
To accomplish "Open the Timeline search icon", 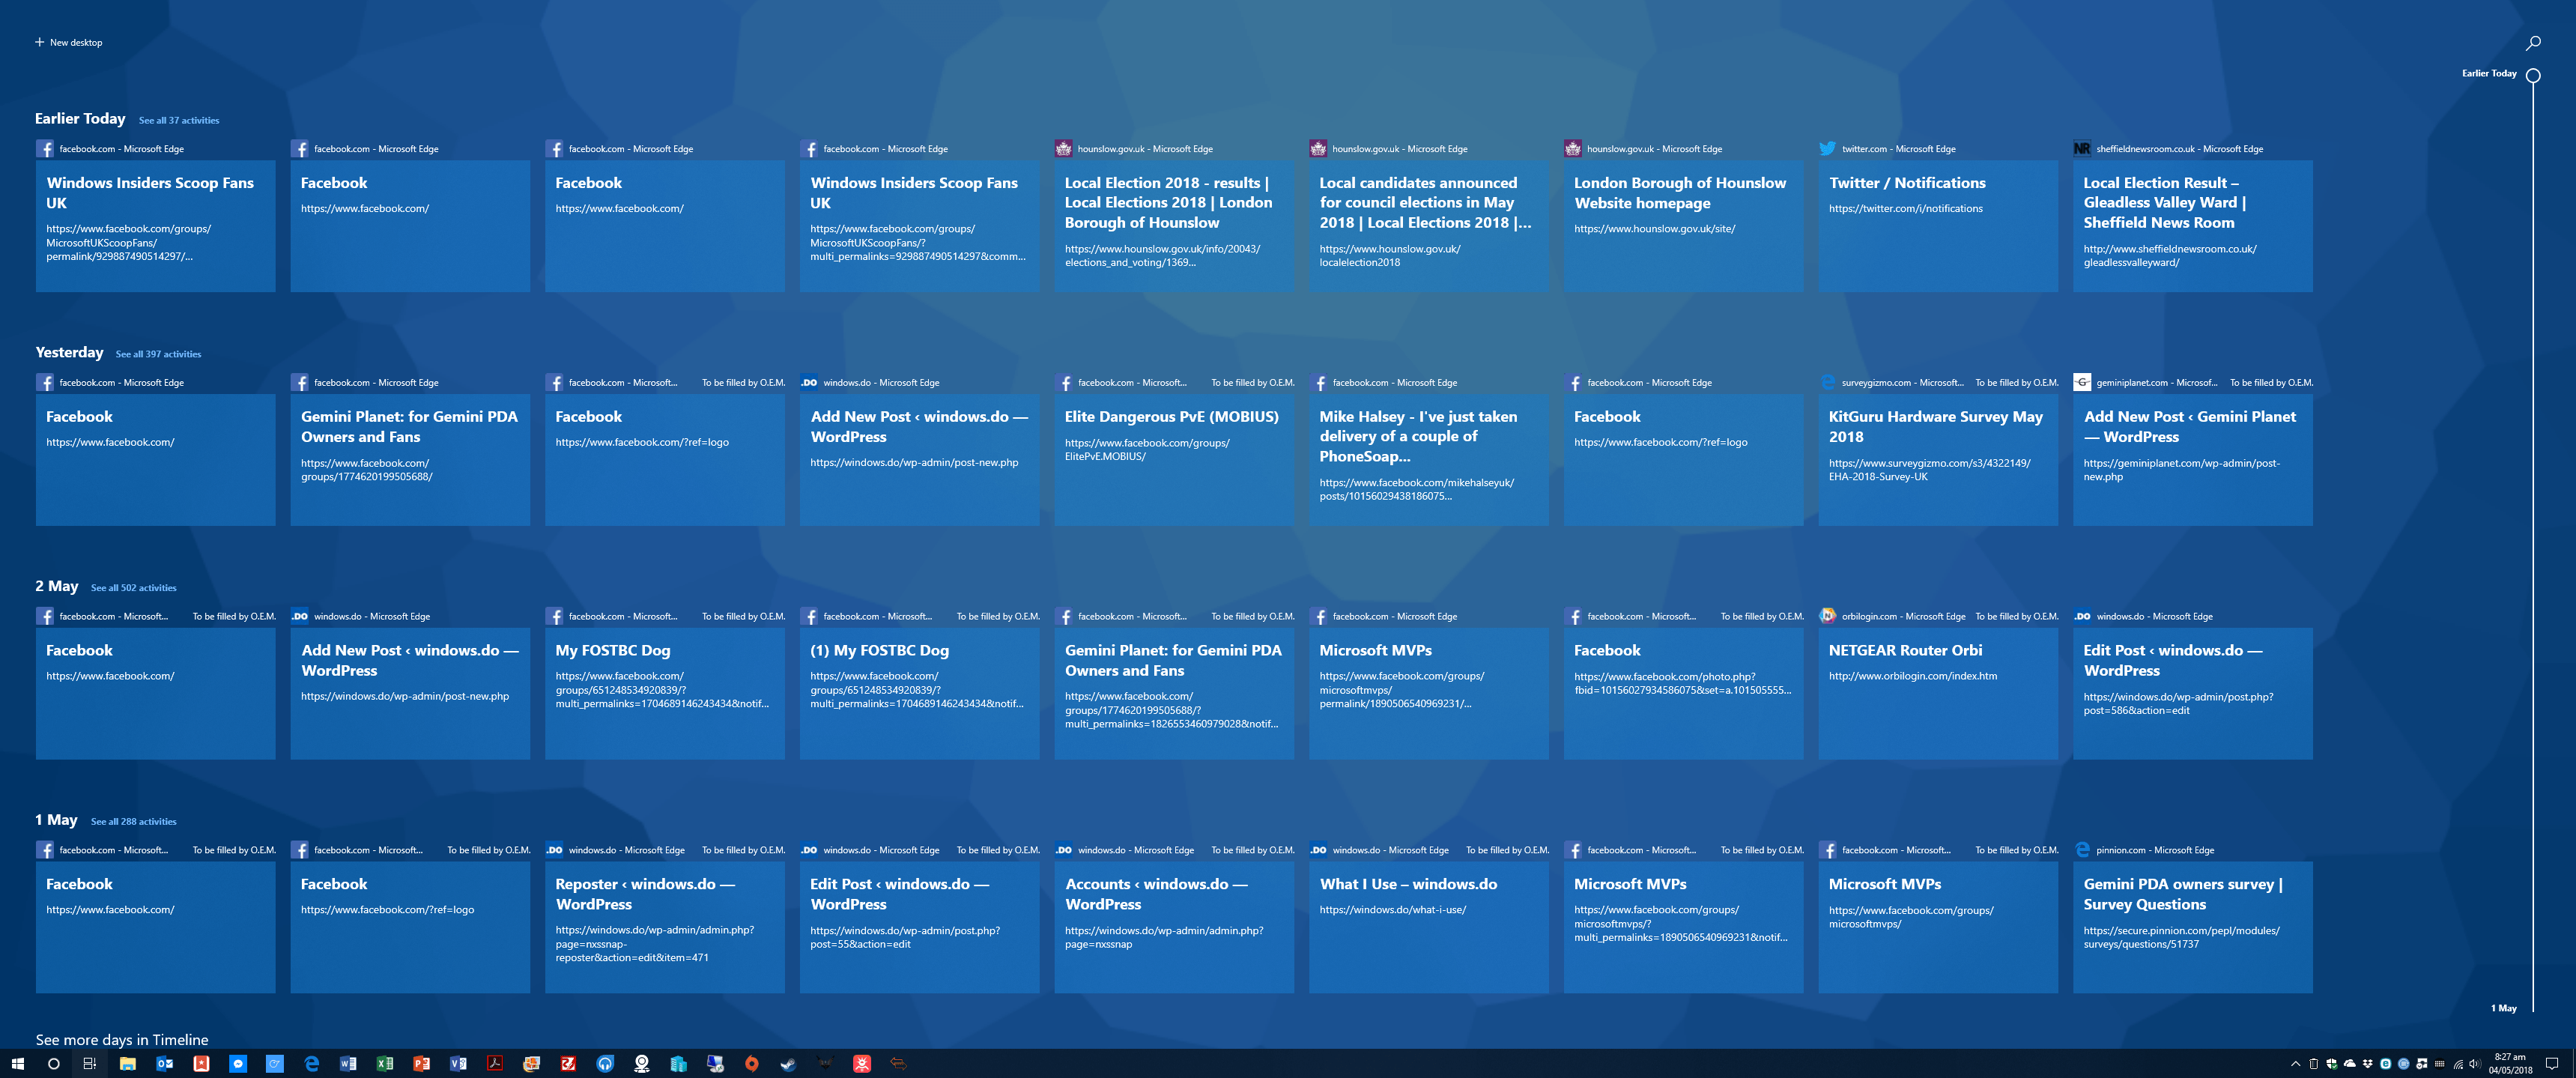I will click(2533, 43).
